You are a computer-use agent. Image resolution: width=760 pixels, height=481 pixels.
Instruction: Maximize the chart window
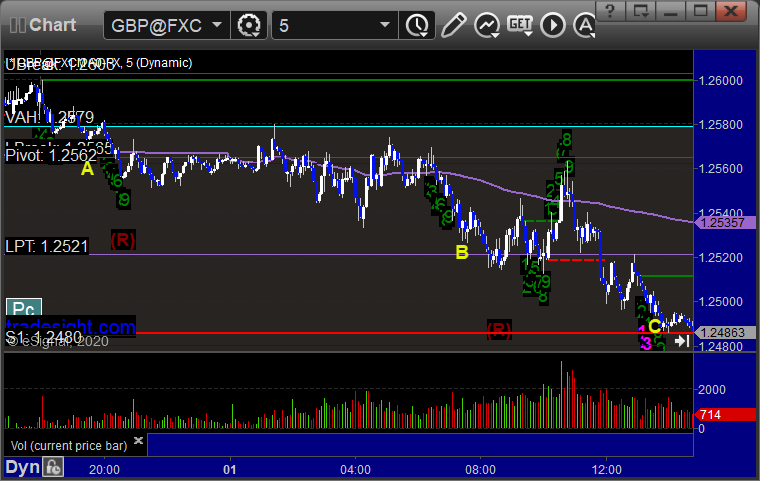pyautogui.click(x=700, y=11)
